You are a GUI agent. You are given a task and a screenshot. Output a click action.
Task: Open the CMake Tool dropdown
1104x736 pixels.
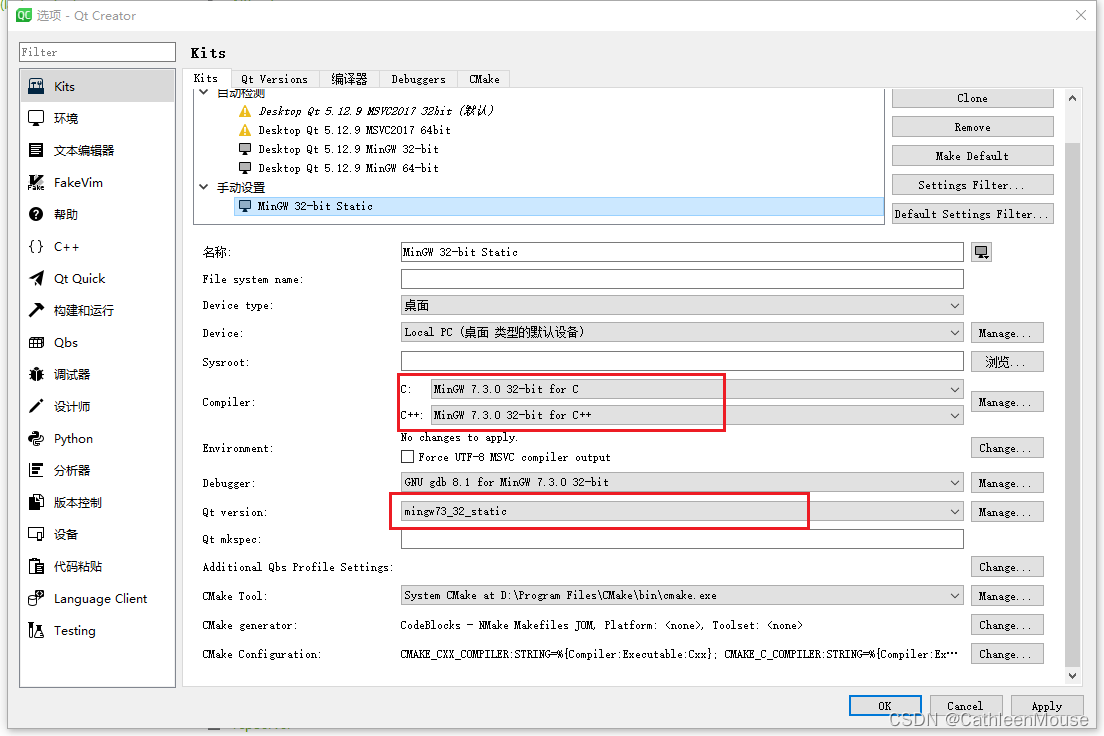click(x=682, y=596)
